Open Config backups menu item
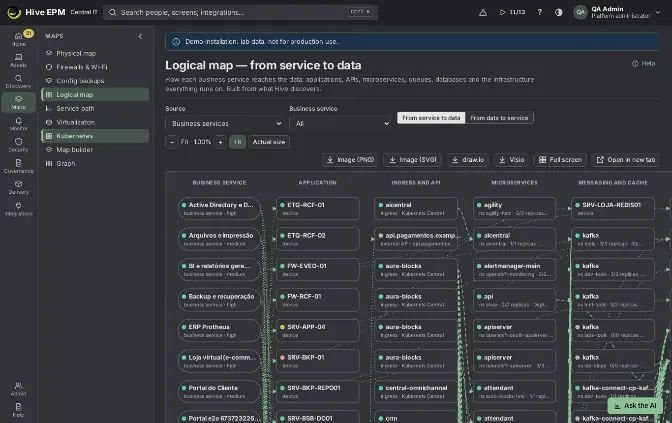This screenshot has height=423, width=672. click(95, 81)
